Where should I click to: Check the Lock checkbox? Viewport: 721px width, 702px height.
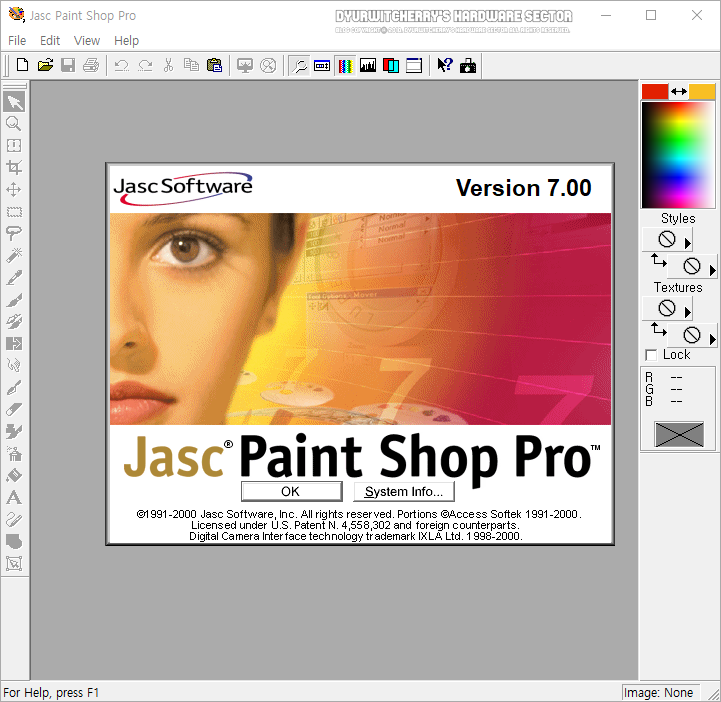click(x=651, y=355)
